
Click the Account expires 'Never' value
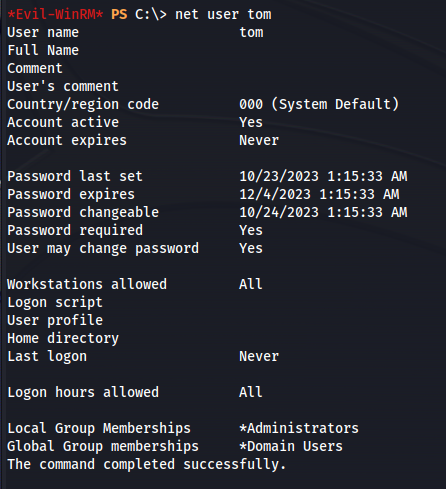tap(259, 140)
